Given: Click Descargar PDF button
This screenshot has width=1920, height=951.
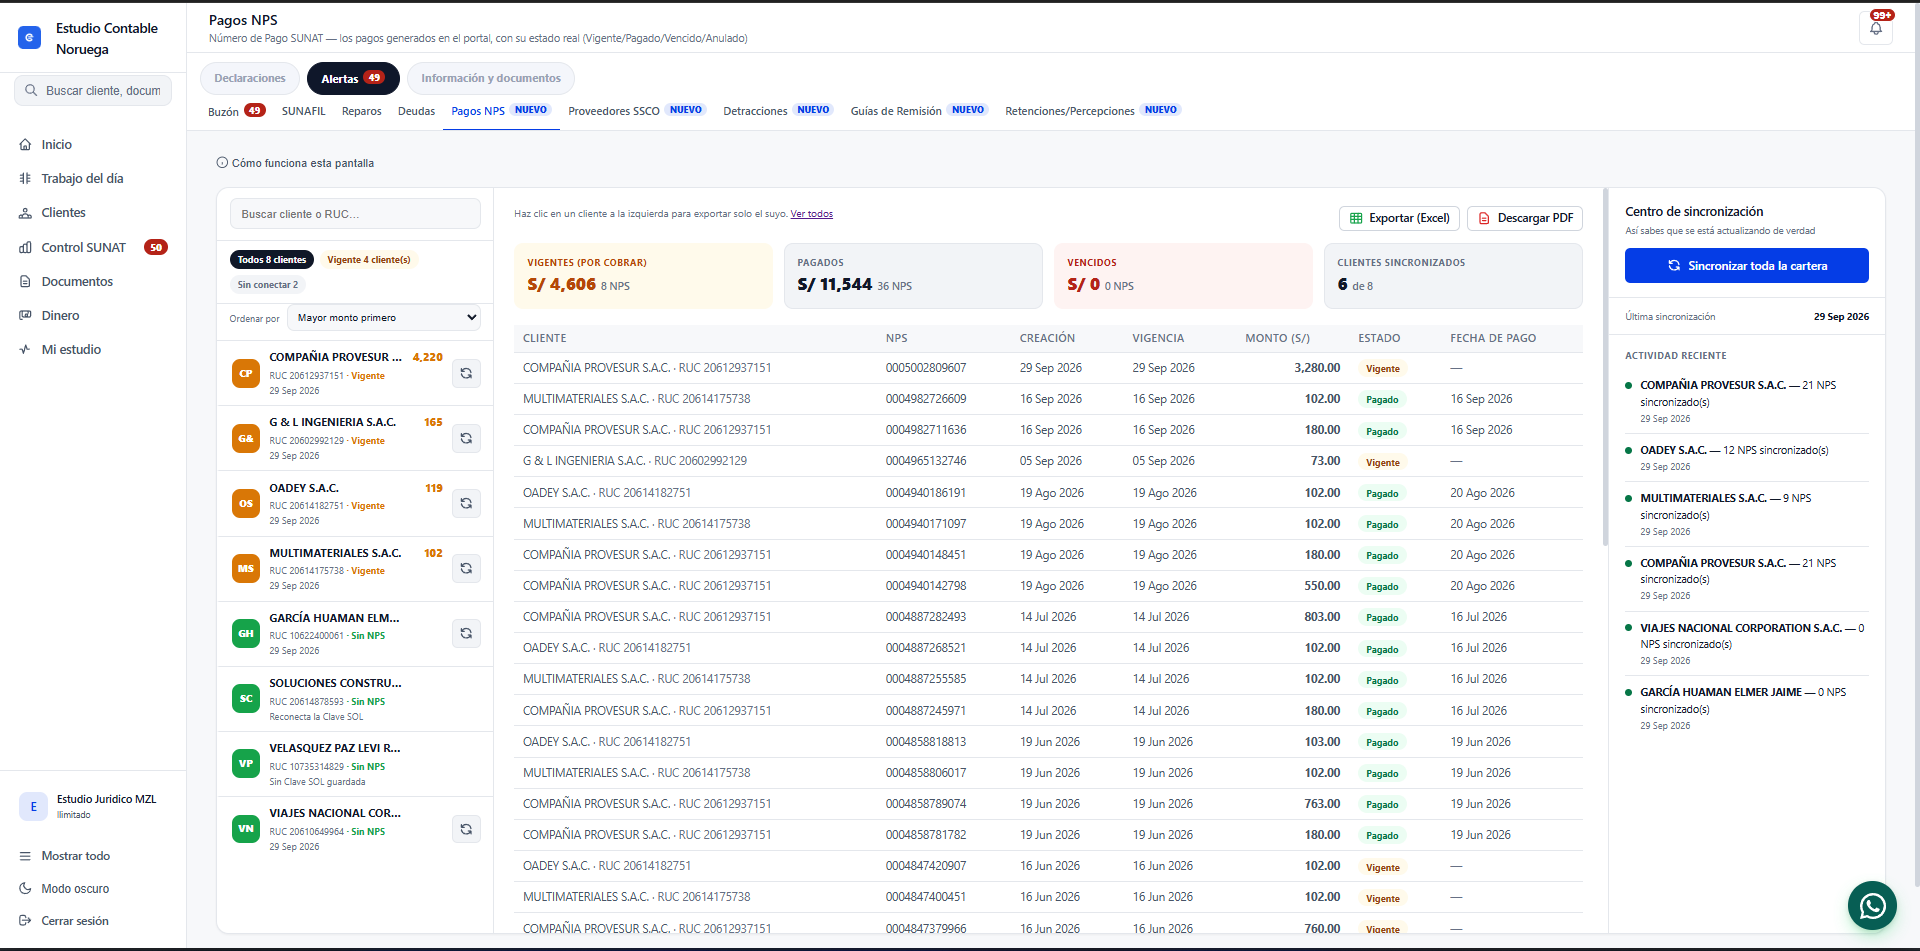Looking at the screenshot, I should pyautogui.click(x=1525, y=218).
